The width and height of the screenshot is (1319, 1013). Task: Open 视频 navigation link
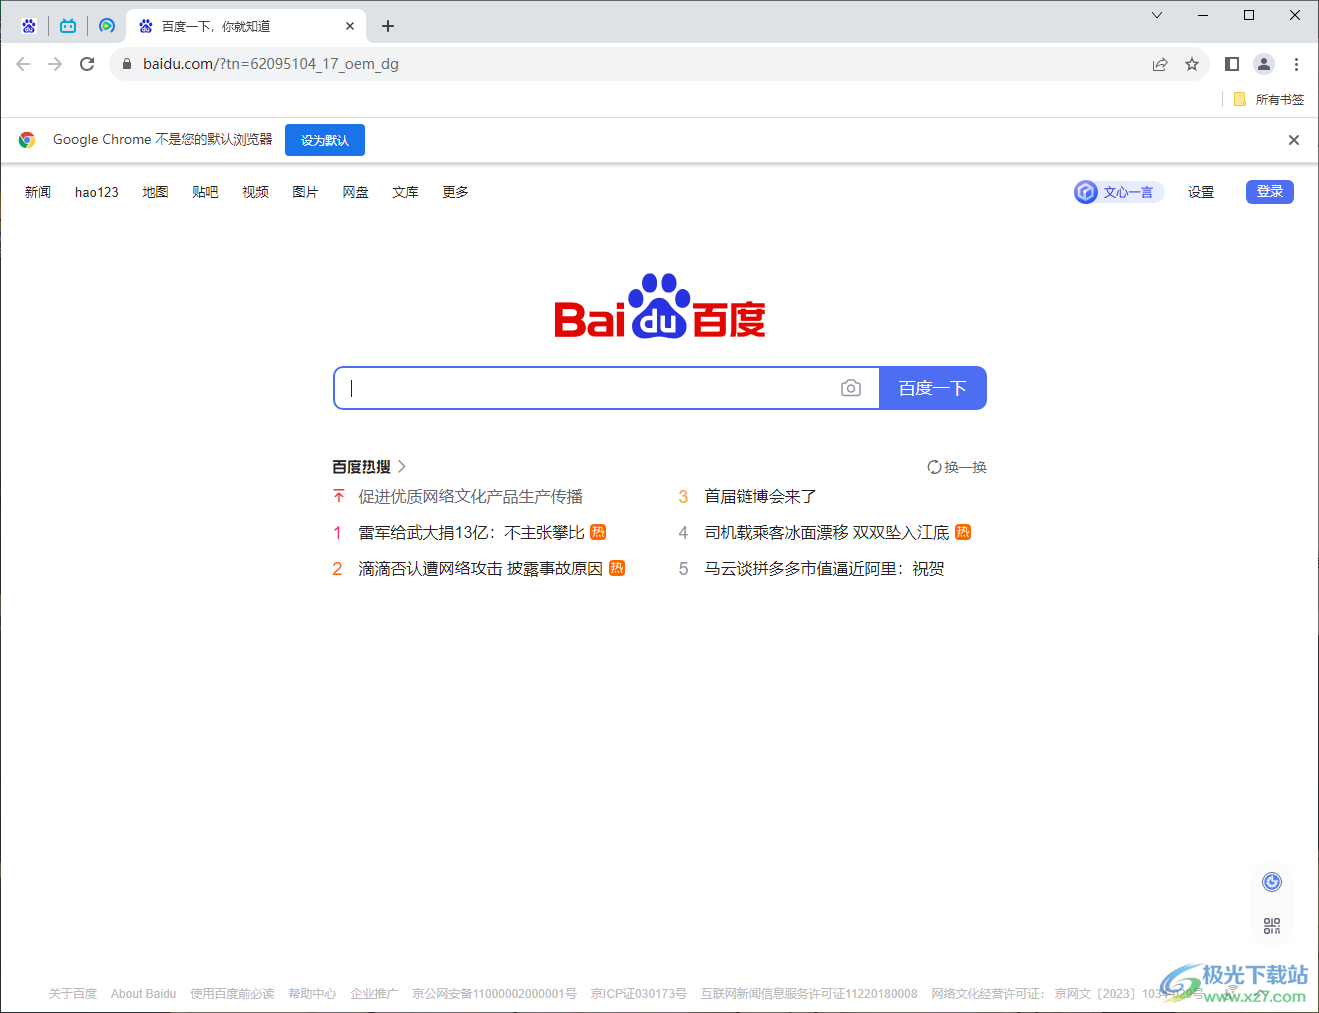(255, 192)
